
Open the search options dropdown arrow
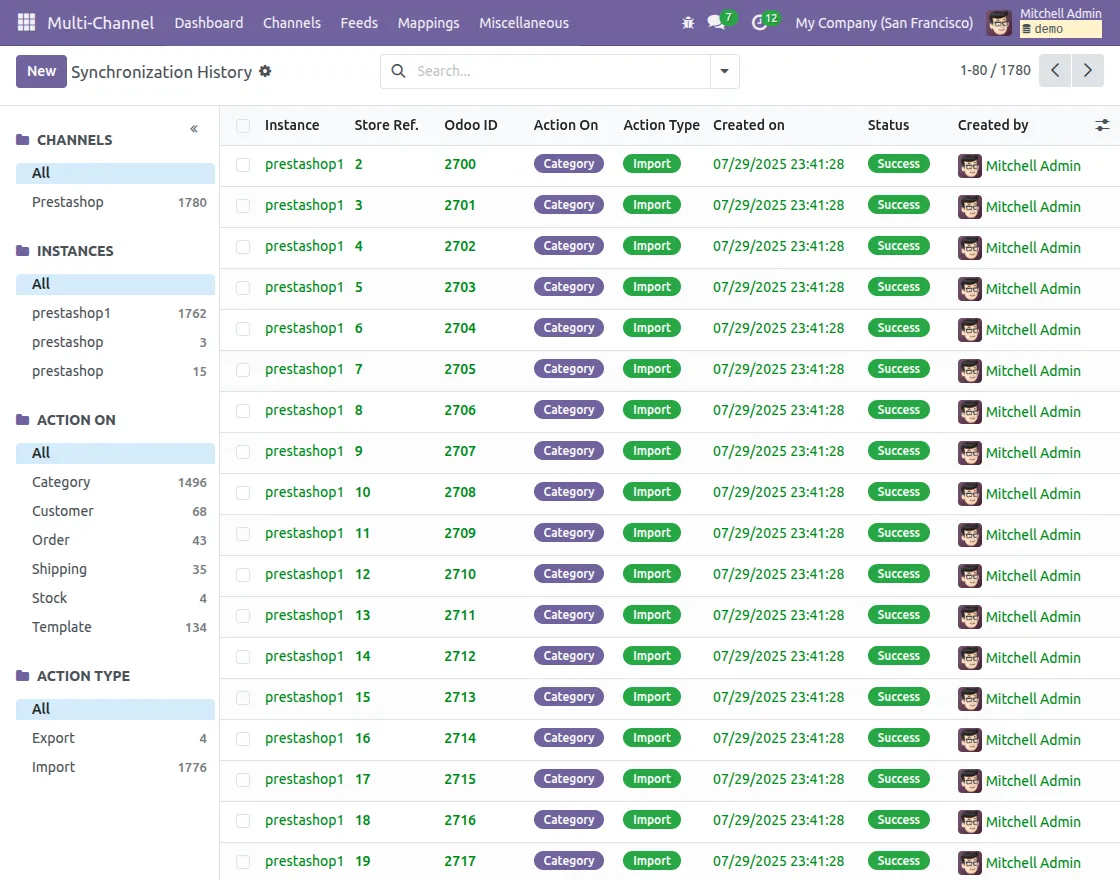tap(724, 71)
